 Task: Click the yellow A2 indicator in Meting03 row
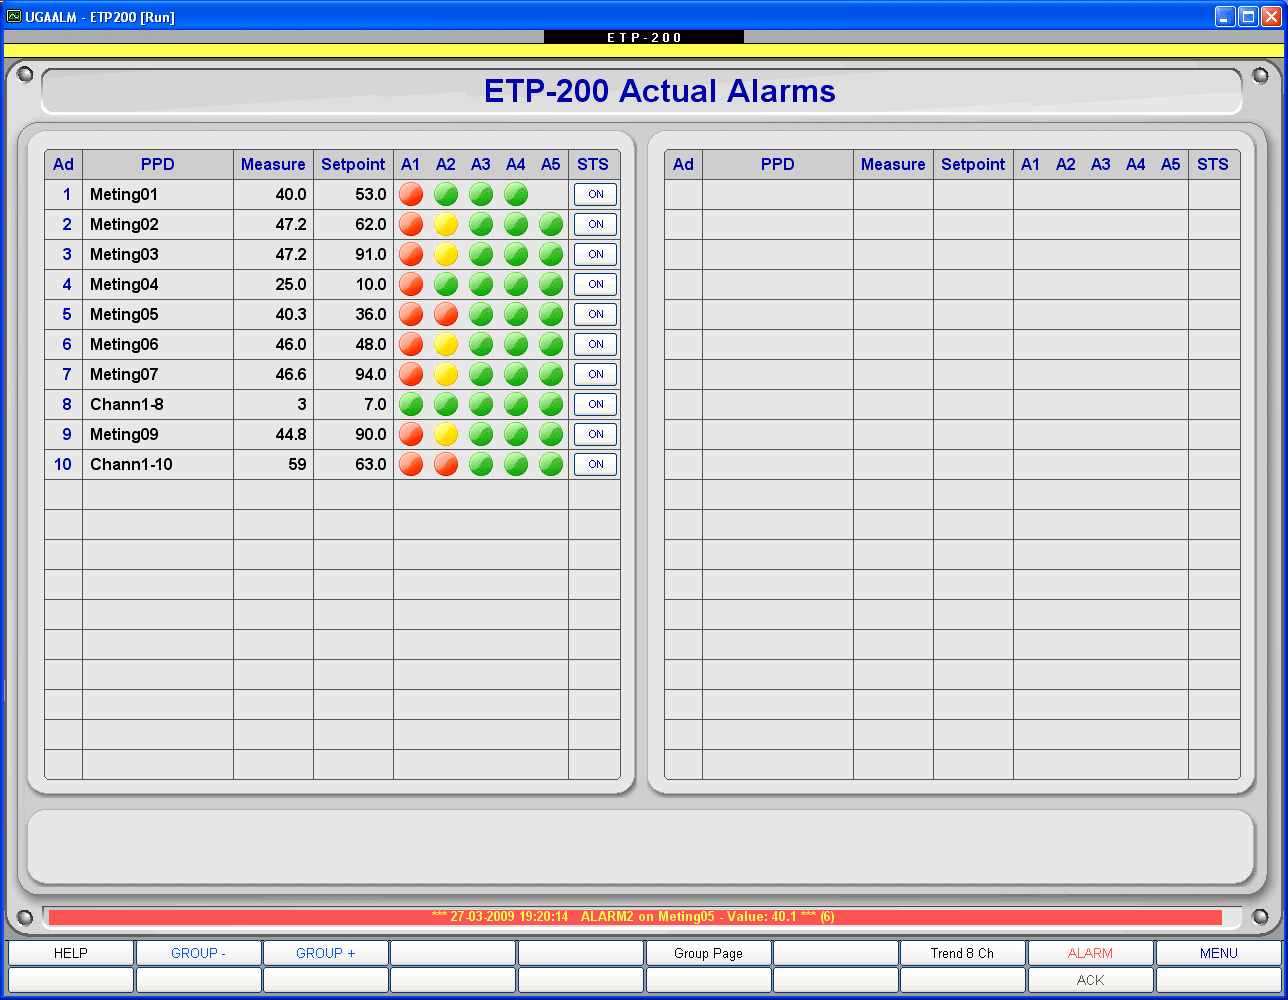click(446, 254)
